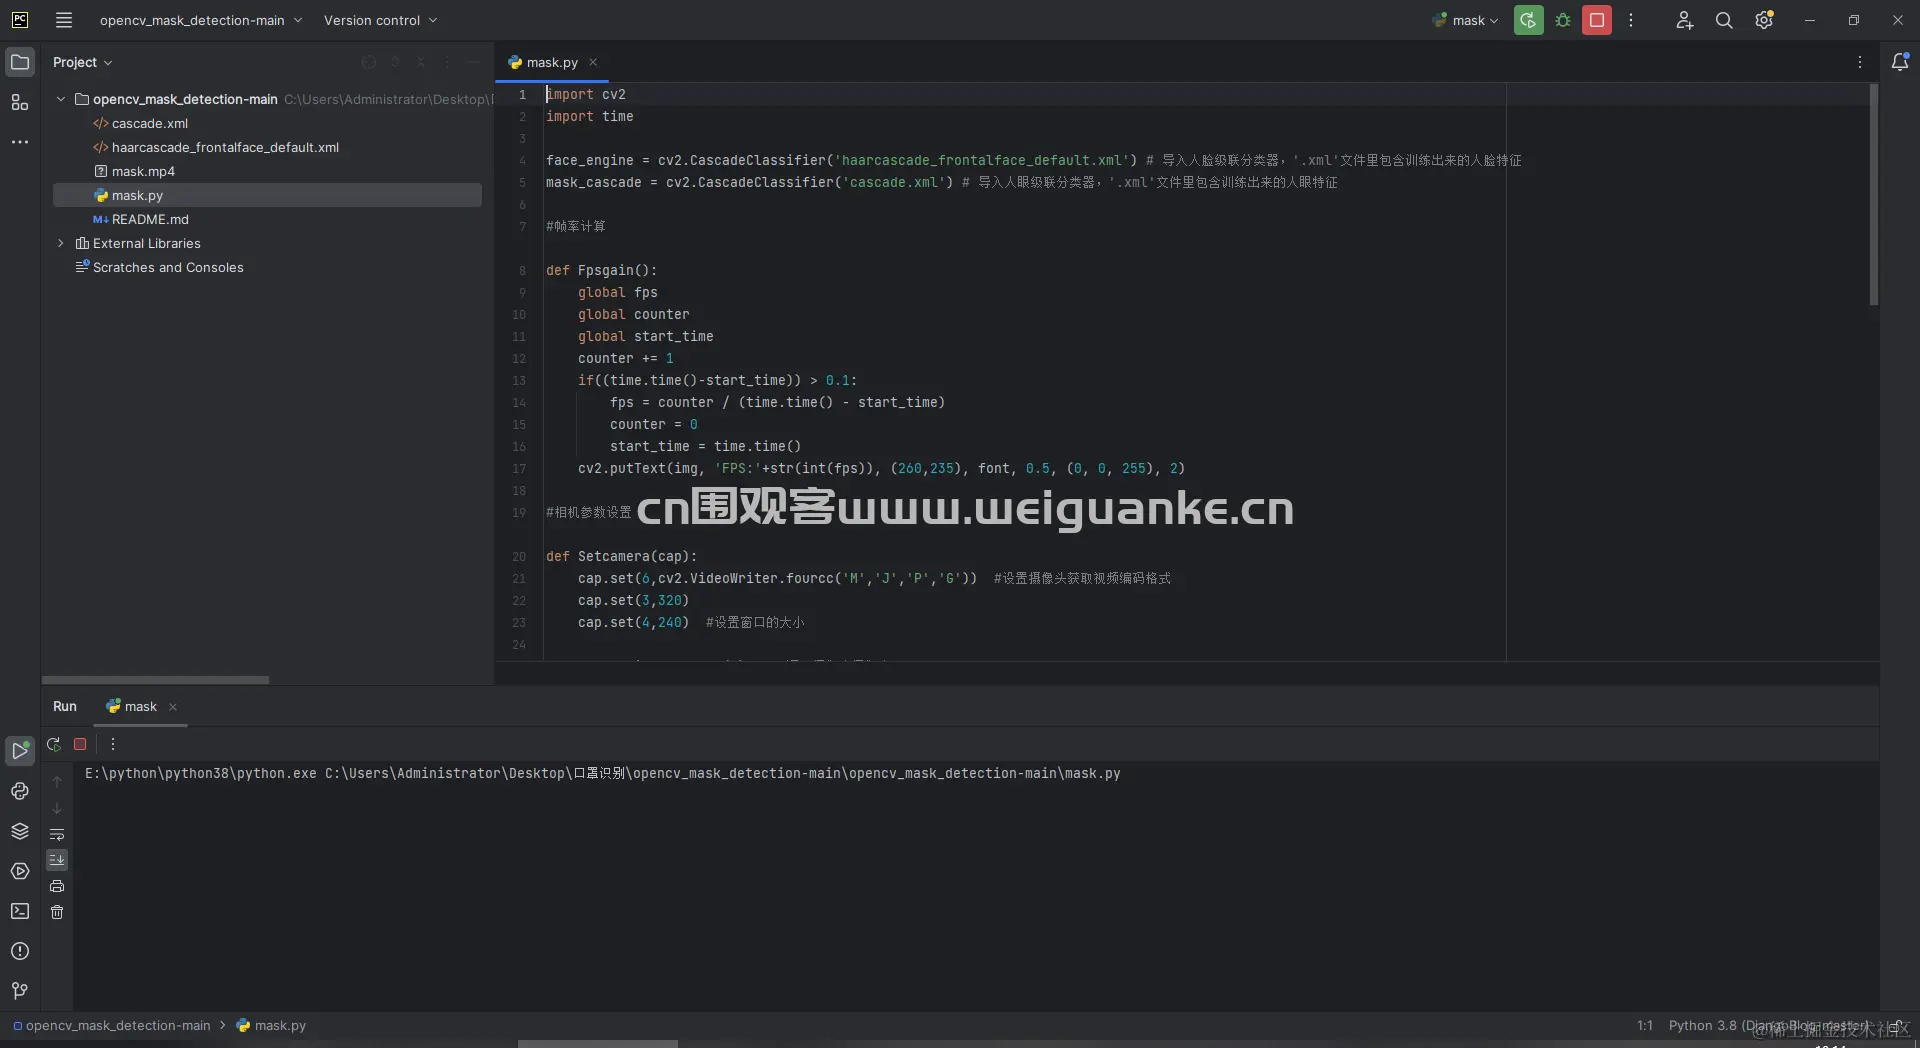Screen dimensions: 1920x1048
Task: Click the editor vertical scrollbar thumb
Action: tap(1874, 194)
